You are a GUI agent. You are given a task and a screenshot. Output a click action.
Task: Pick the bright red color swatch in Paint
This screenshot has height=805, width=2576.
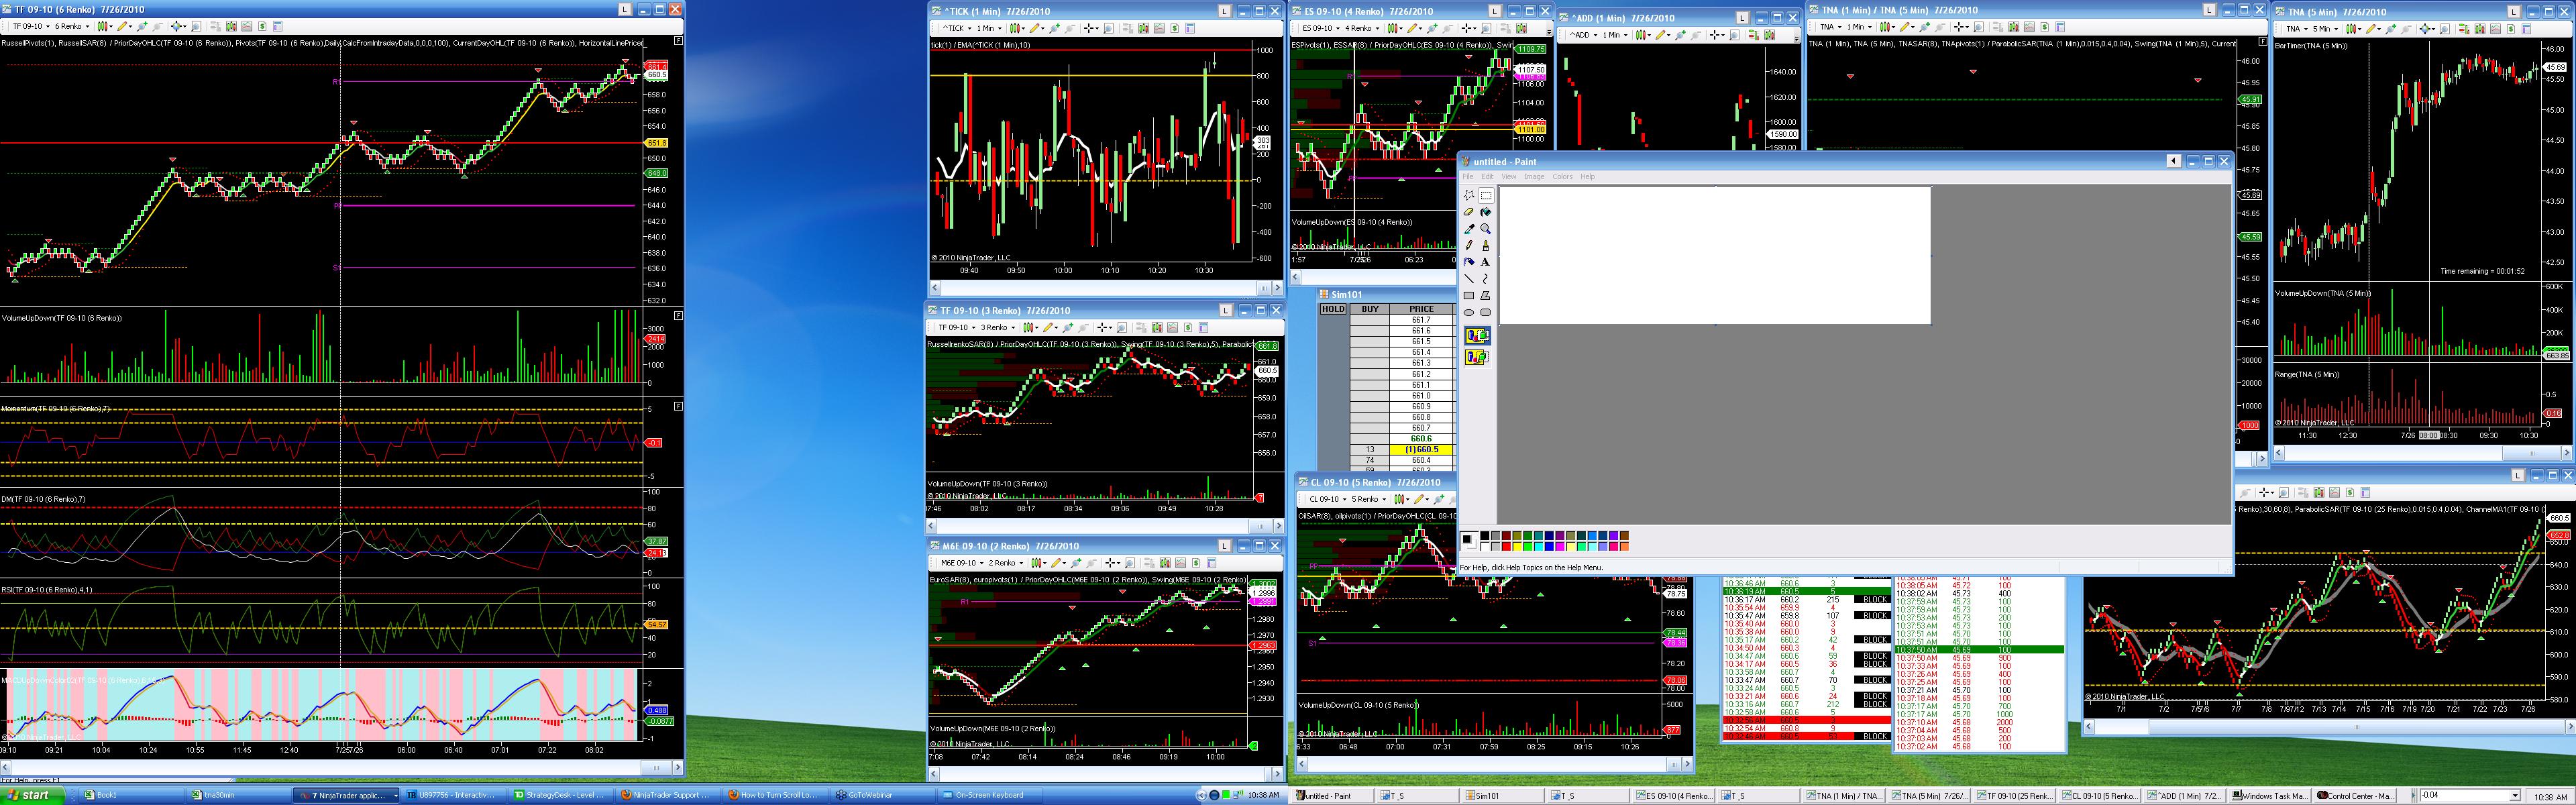(x=1507, y=546)
